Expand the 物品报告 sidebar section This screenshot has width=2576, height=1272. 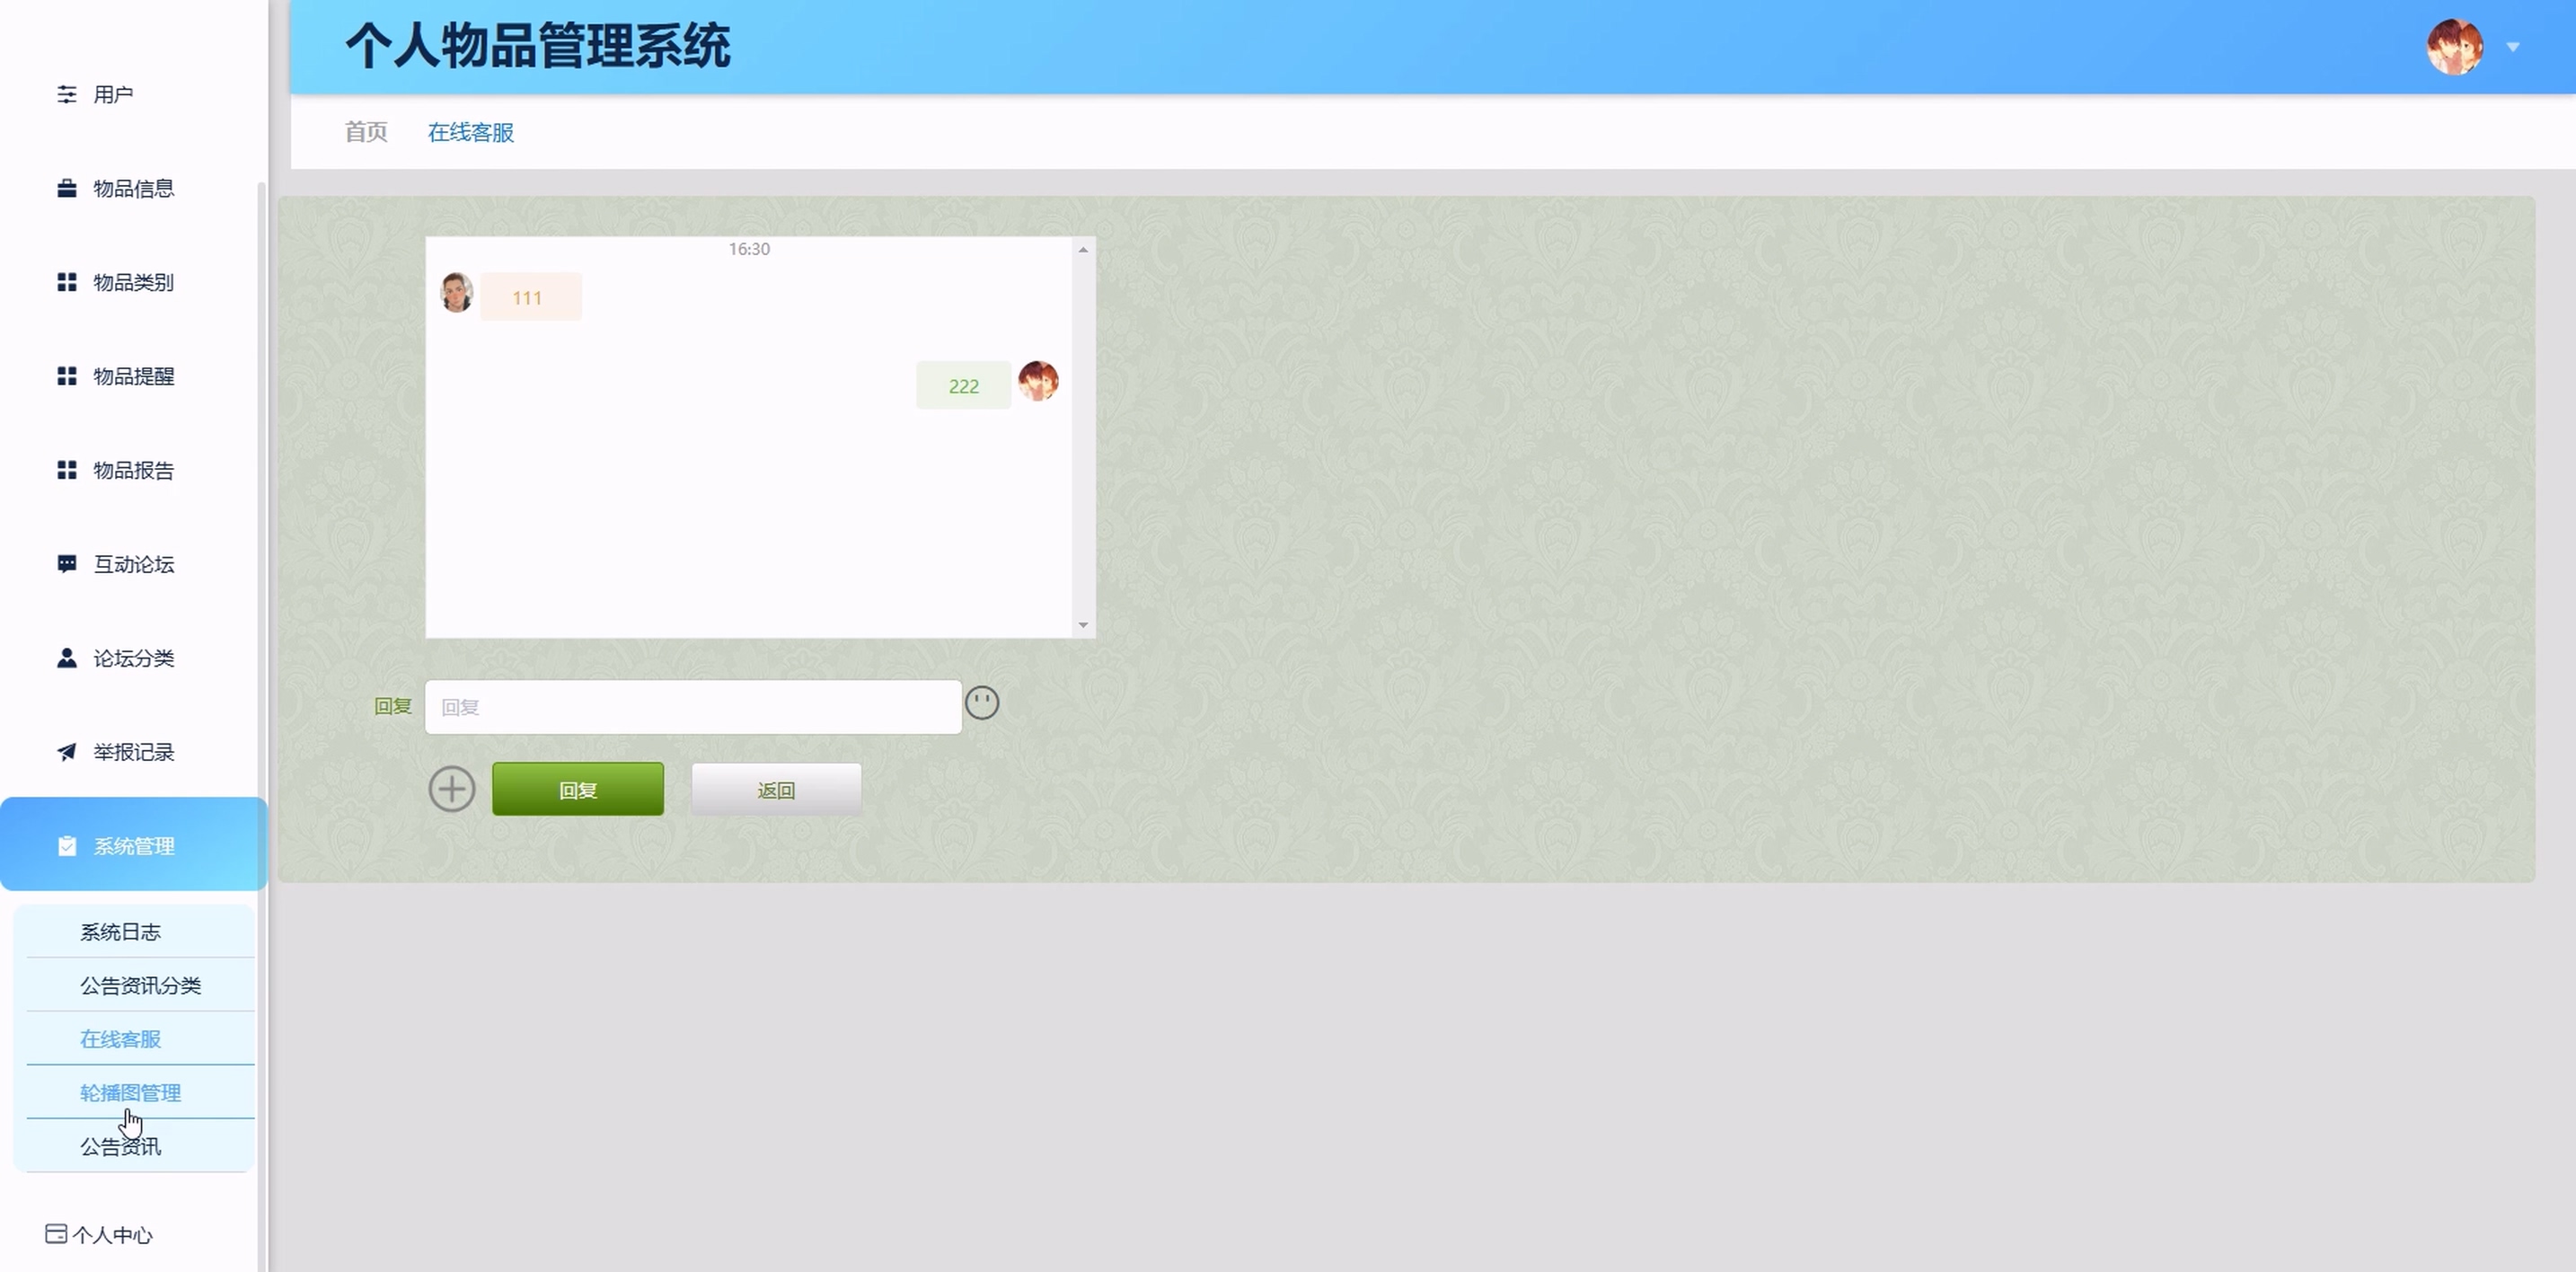(133, 470)
